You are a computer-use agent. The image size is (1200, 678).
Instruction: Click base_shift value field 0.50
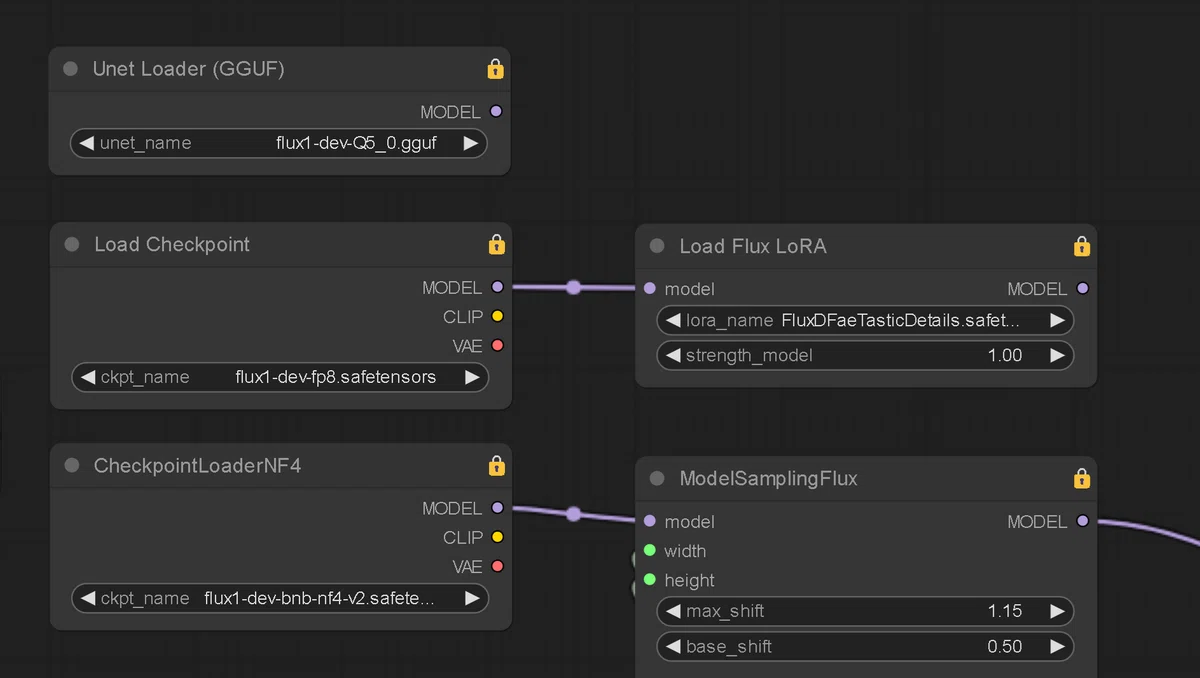pos(865,646)
